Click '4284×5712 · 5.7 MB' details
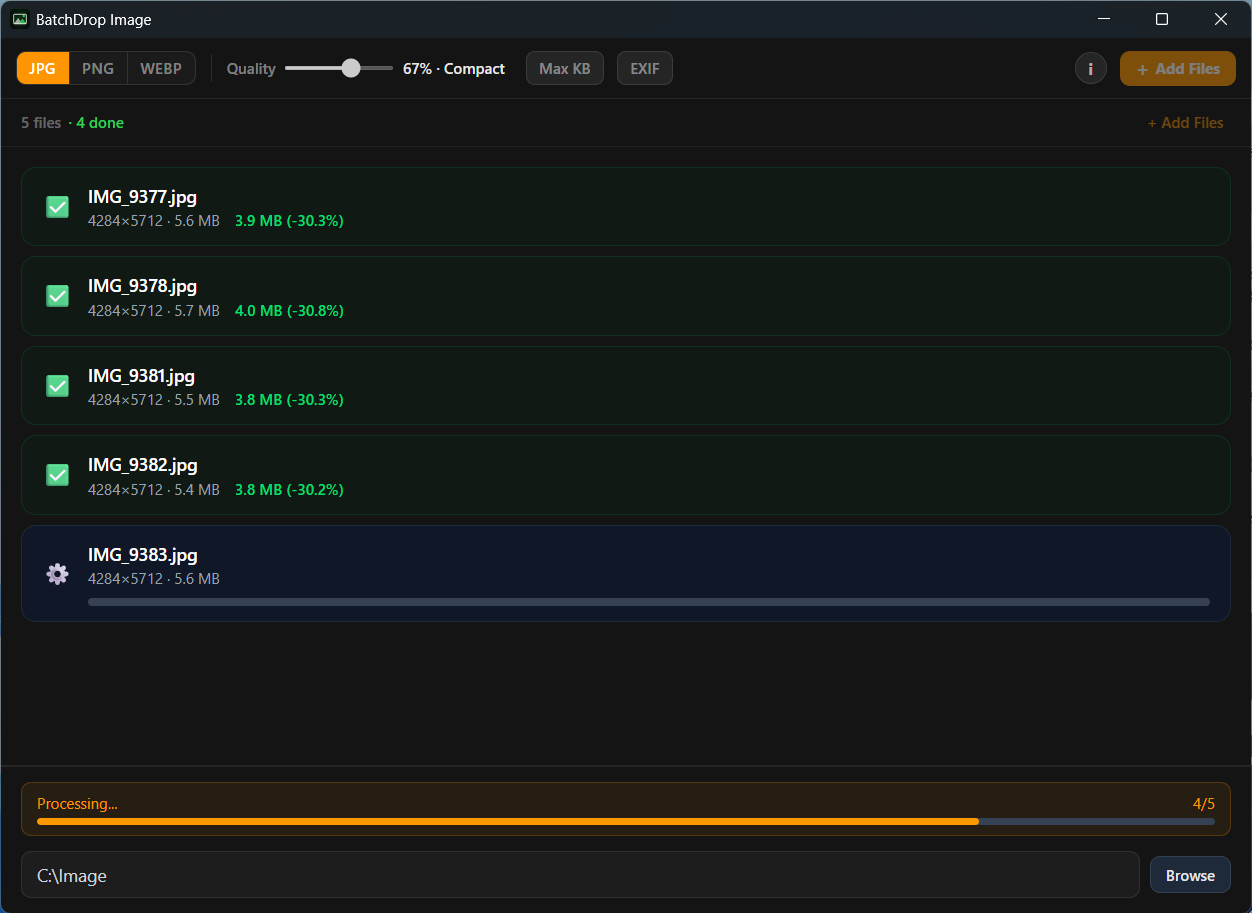The width and height of the screenshot is (1252, 913). pos(154,311)
